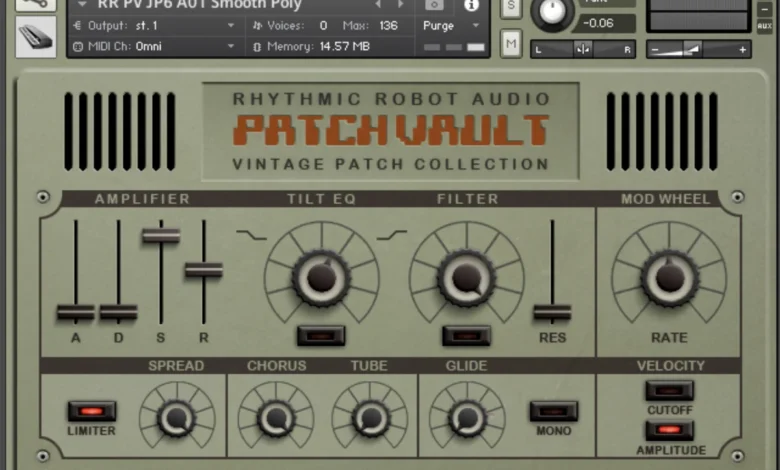Viewport: 780px width, 470px height.
Task: Expand the Purge dropdown menu
Action: pos(449,26)
